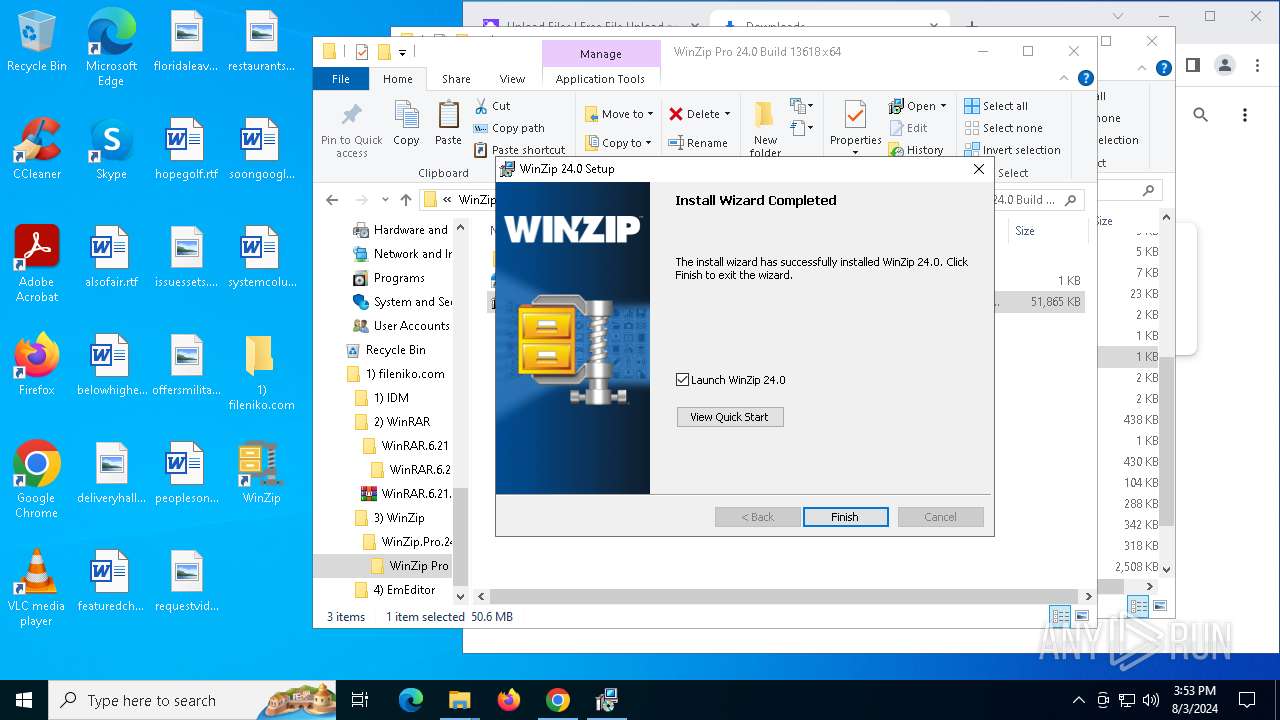This screenshot has width=1280, height=720.
Task: Switch to the Home ribbon tab
Action: pyautogui.click(x=397, y=79)
